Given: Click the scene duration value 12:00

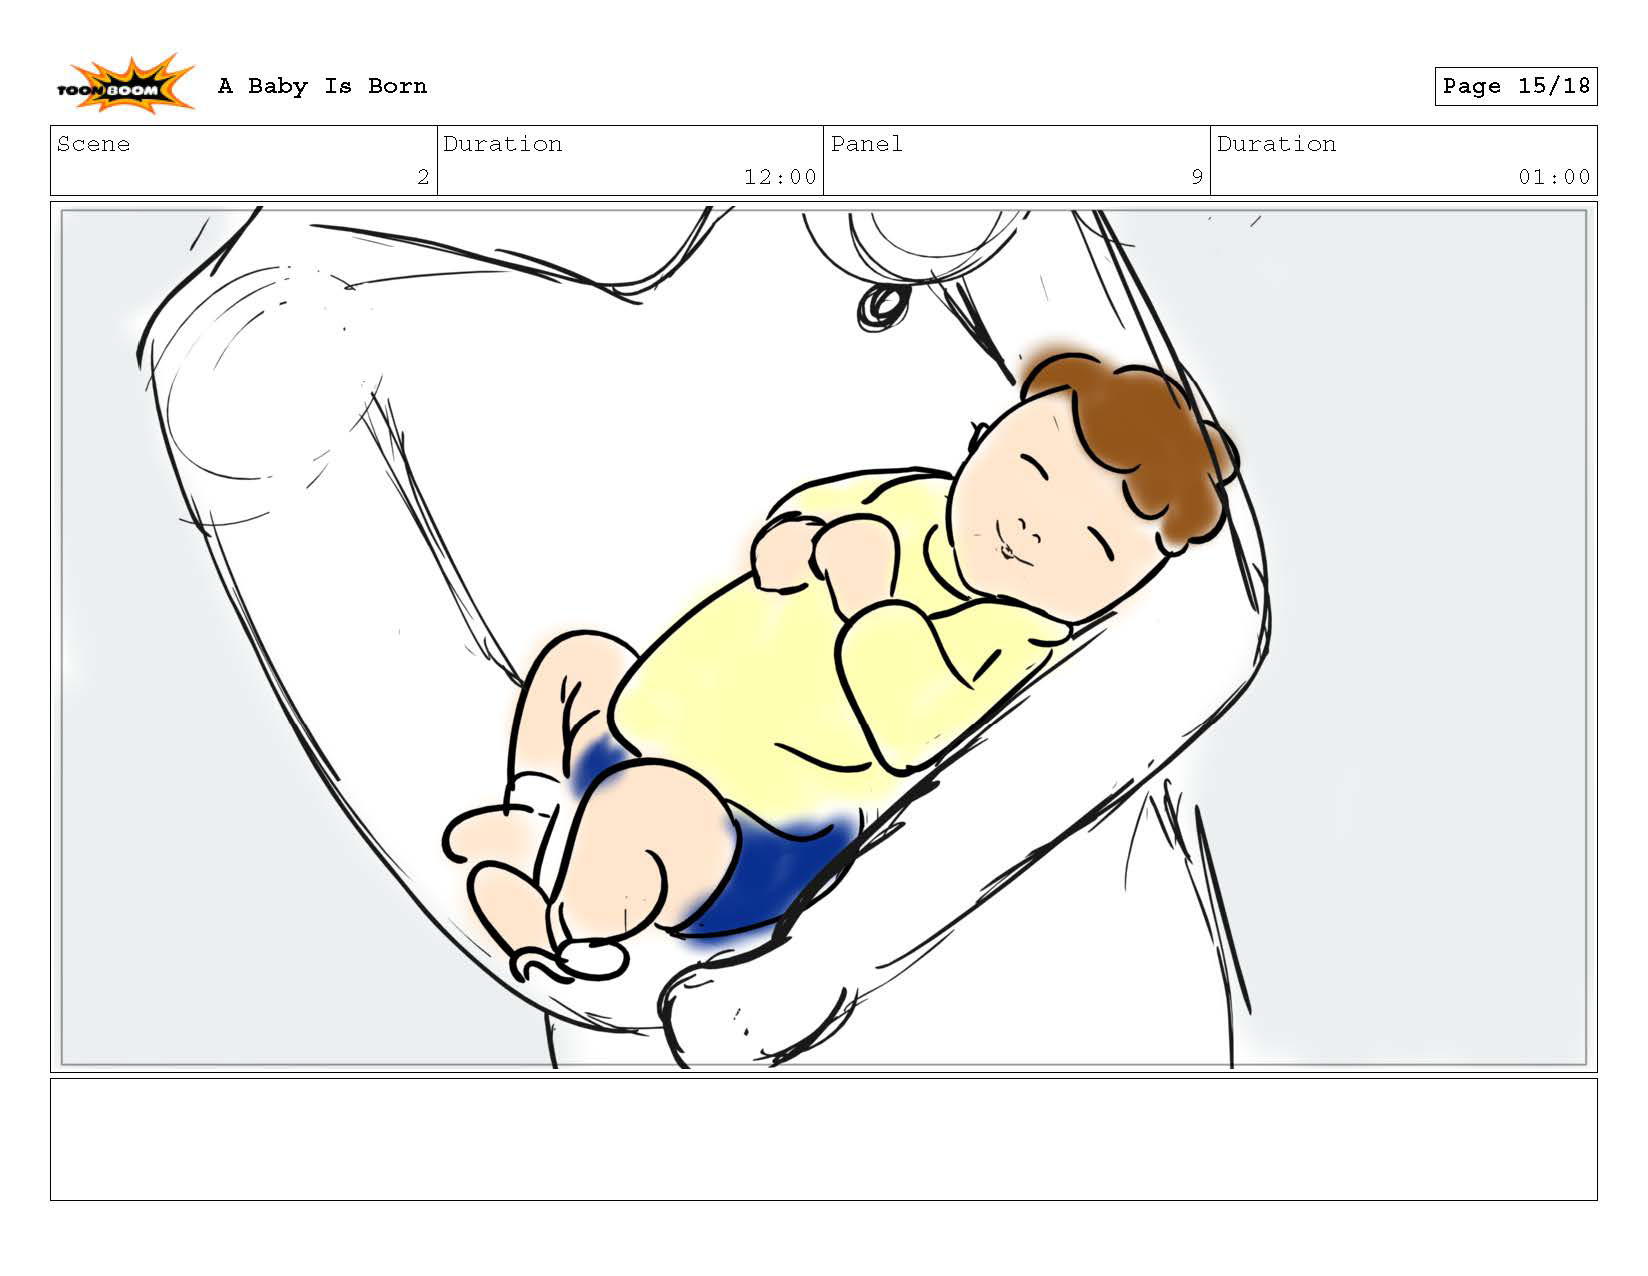Looking at the screenshot, I should pyautogui.click(x=780, y=177).
